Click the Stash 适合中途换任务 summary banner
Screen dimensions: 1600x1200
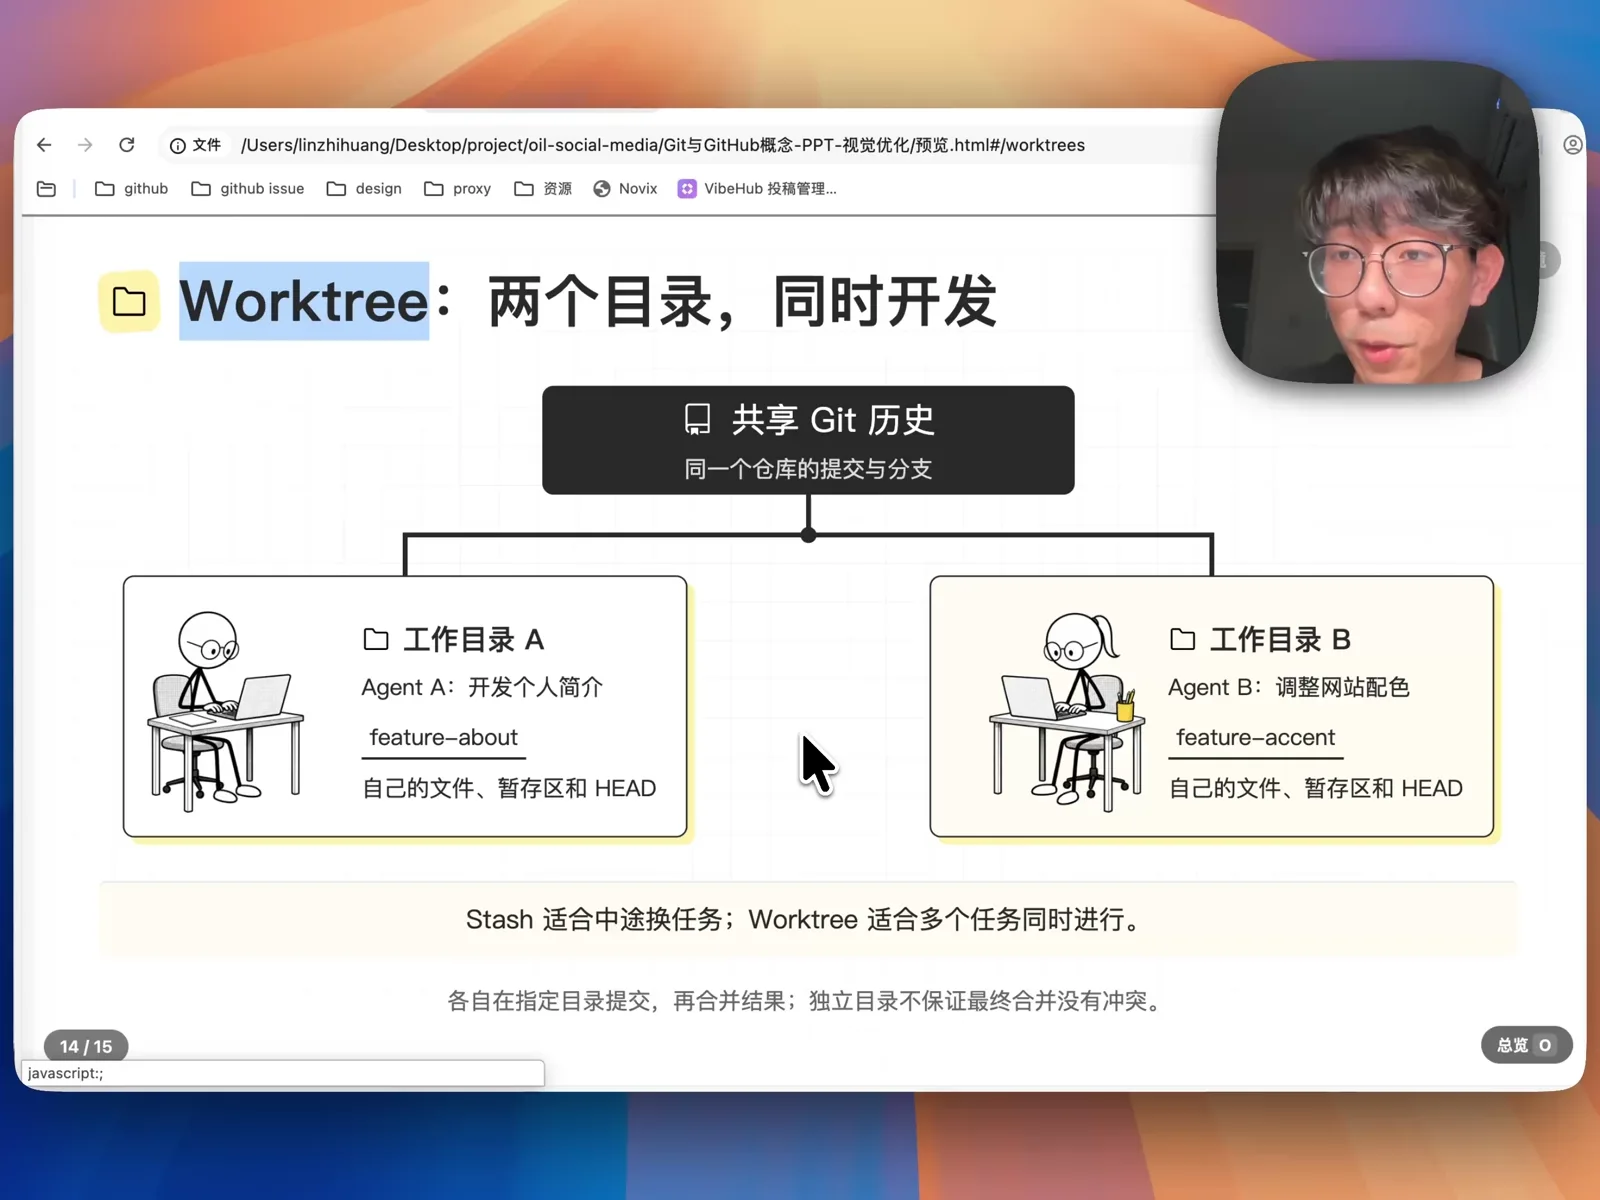click(807, 919)
